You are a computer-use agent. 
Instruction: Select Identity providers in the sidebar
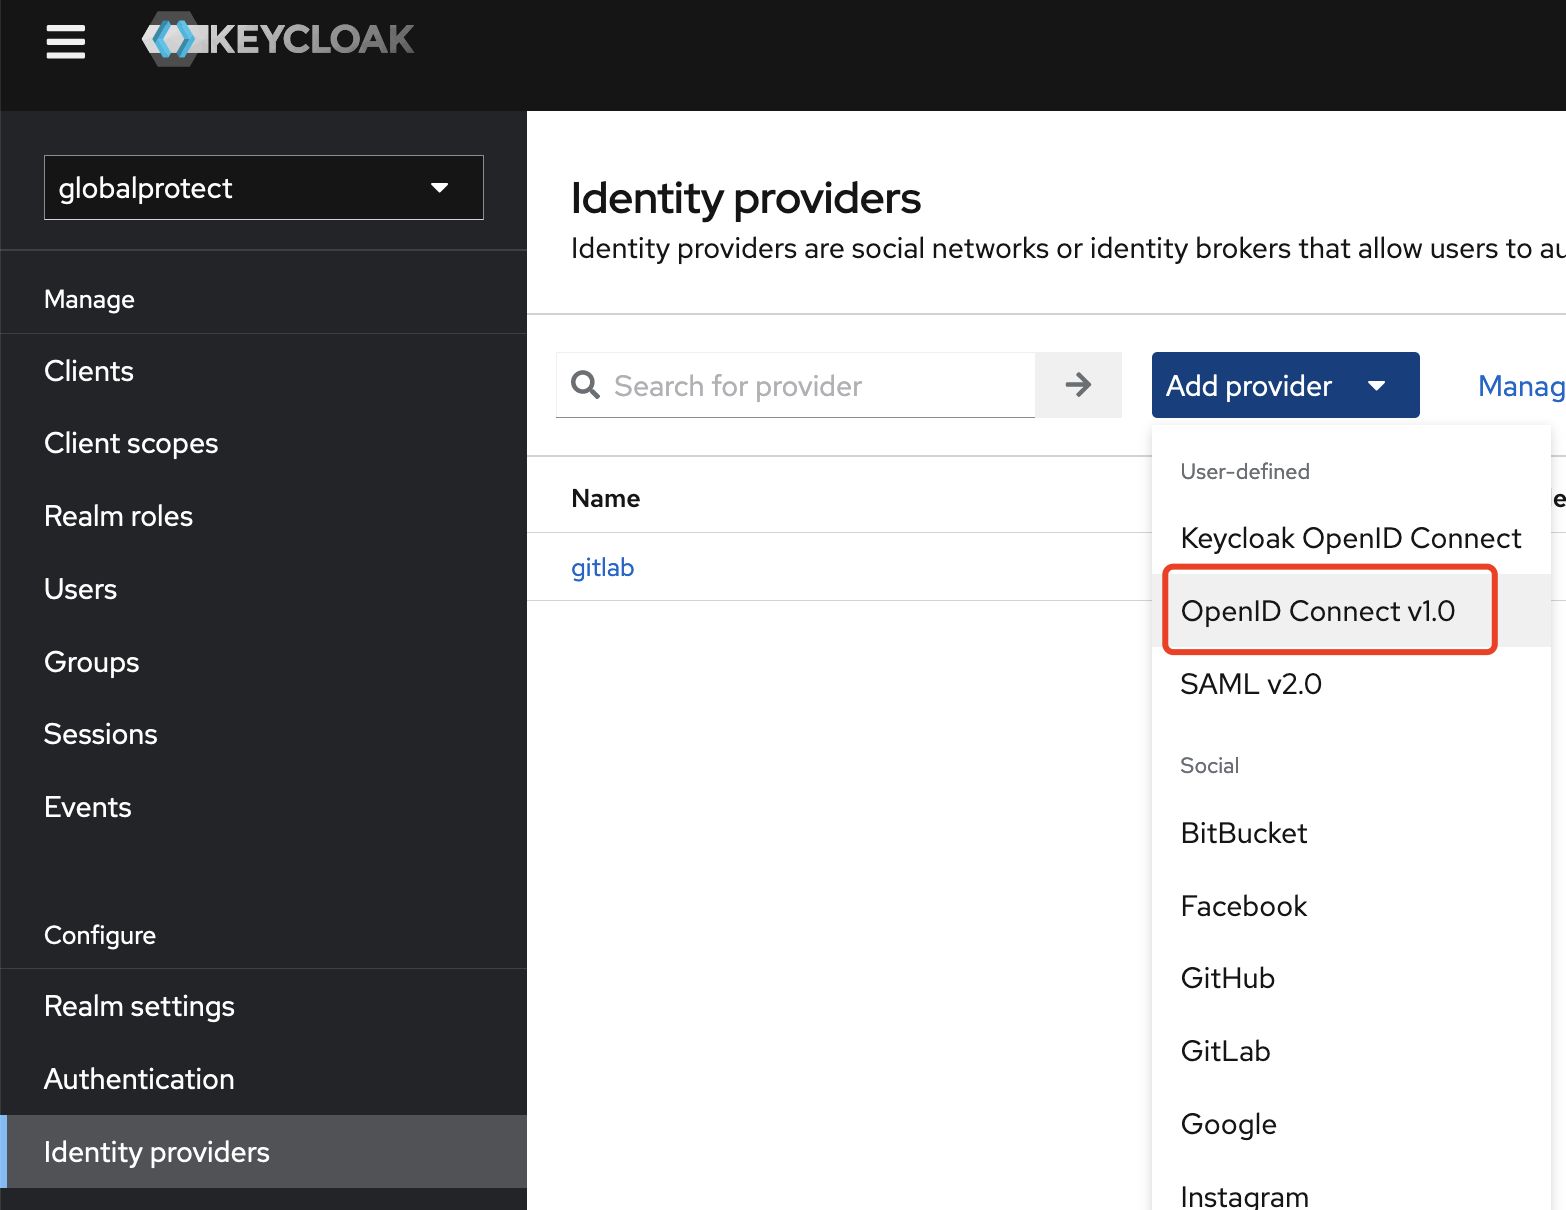(264, 1152)
